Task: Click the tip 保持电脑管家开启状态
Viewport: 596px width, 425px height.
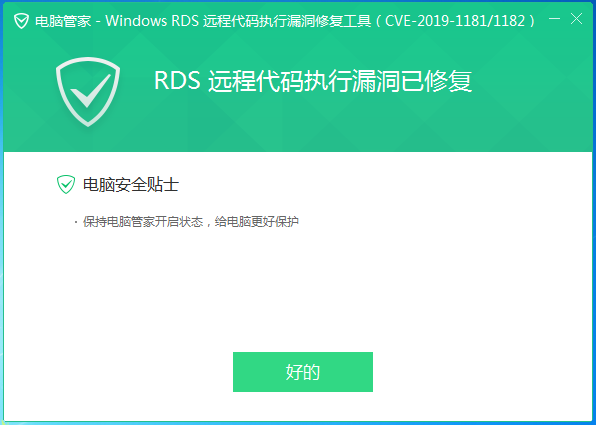Action: point(143,222)
